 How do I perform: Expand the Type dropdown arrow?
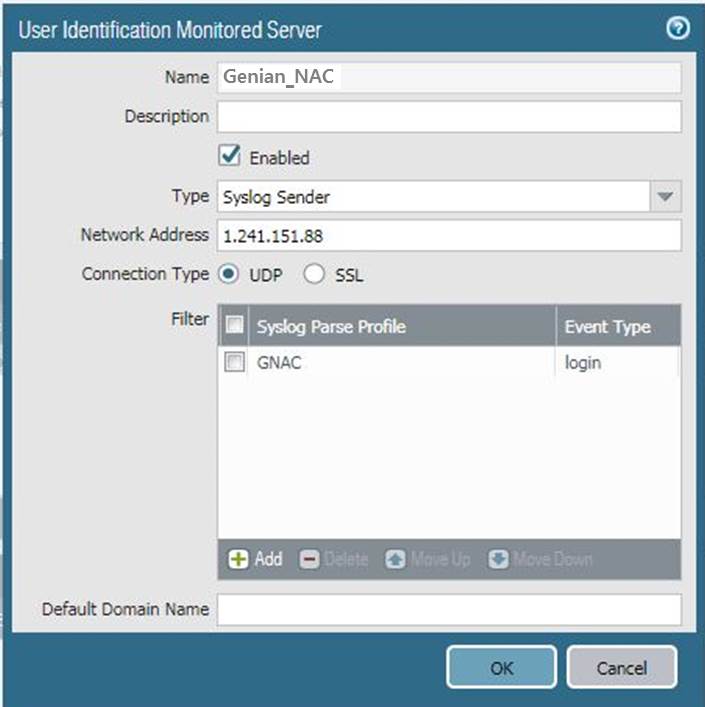666,197
